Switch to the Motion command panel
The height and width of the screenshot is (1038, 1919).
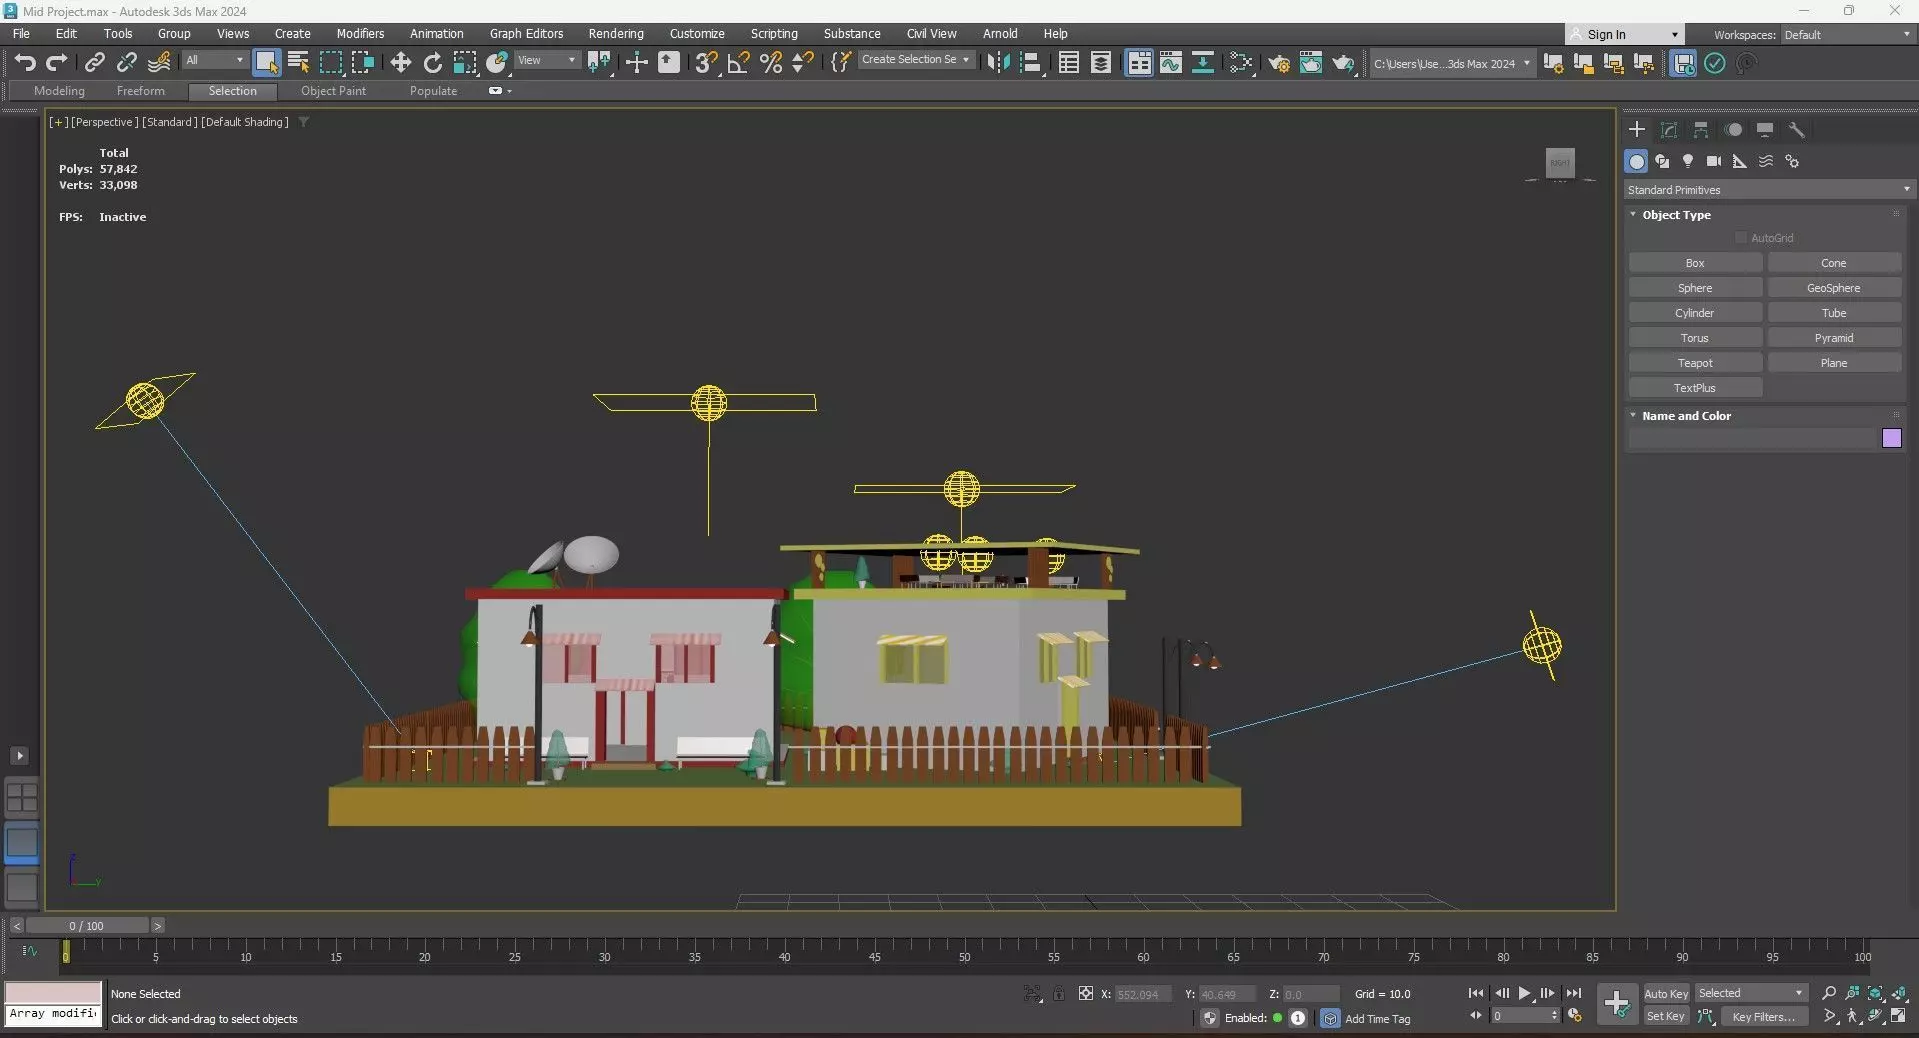pyautogui.click(x=1733, y=130)
